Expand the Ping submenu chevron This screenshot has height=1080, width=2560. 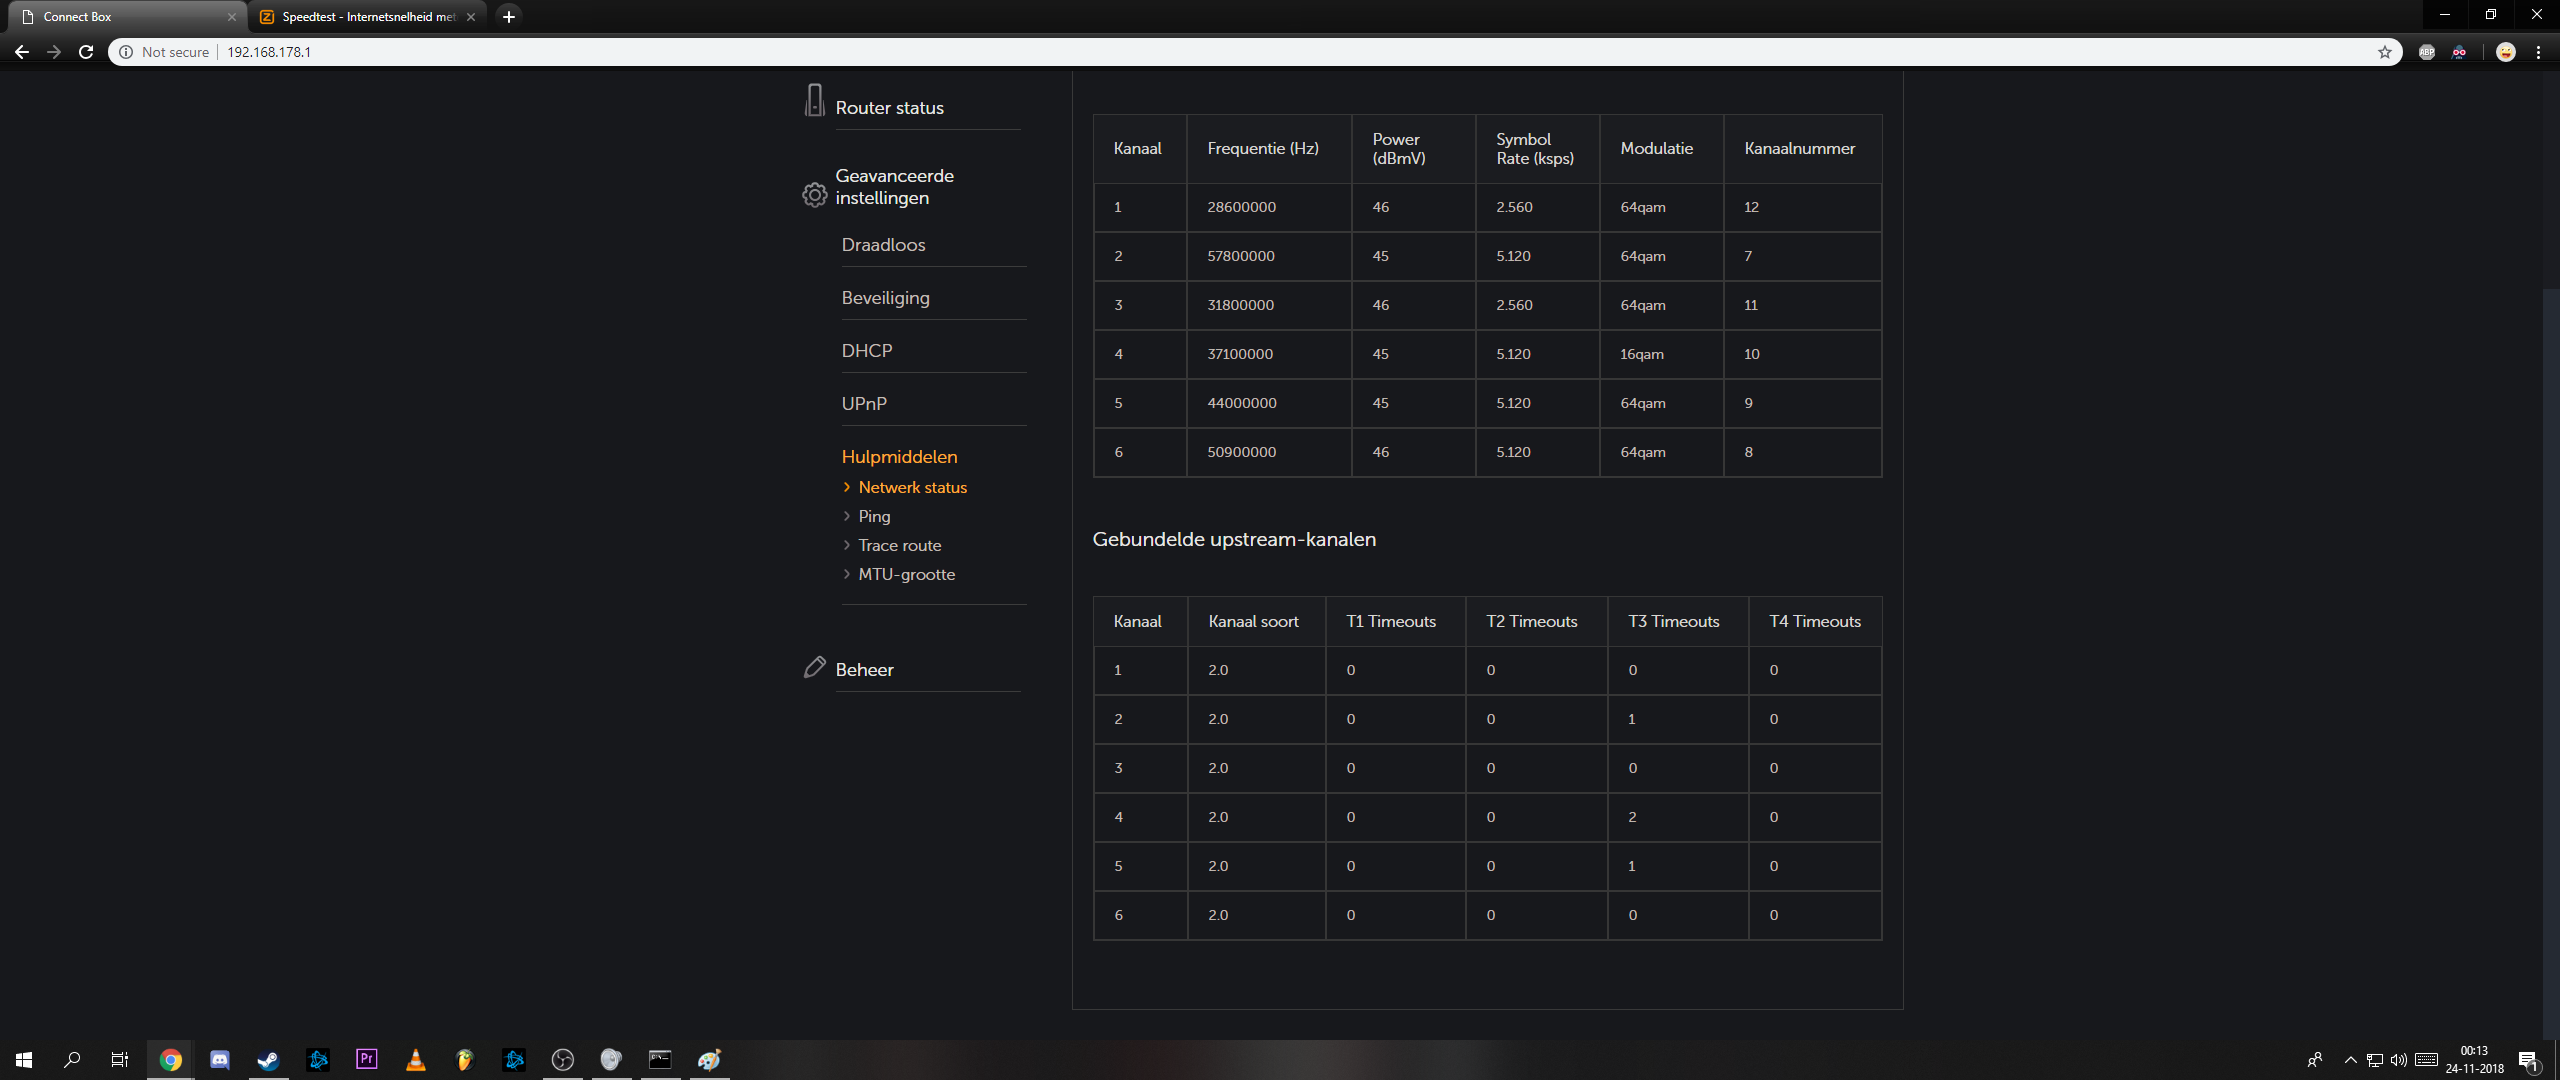pyautogui.click(x=847, y=516)
